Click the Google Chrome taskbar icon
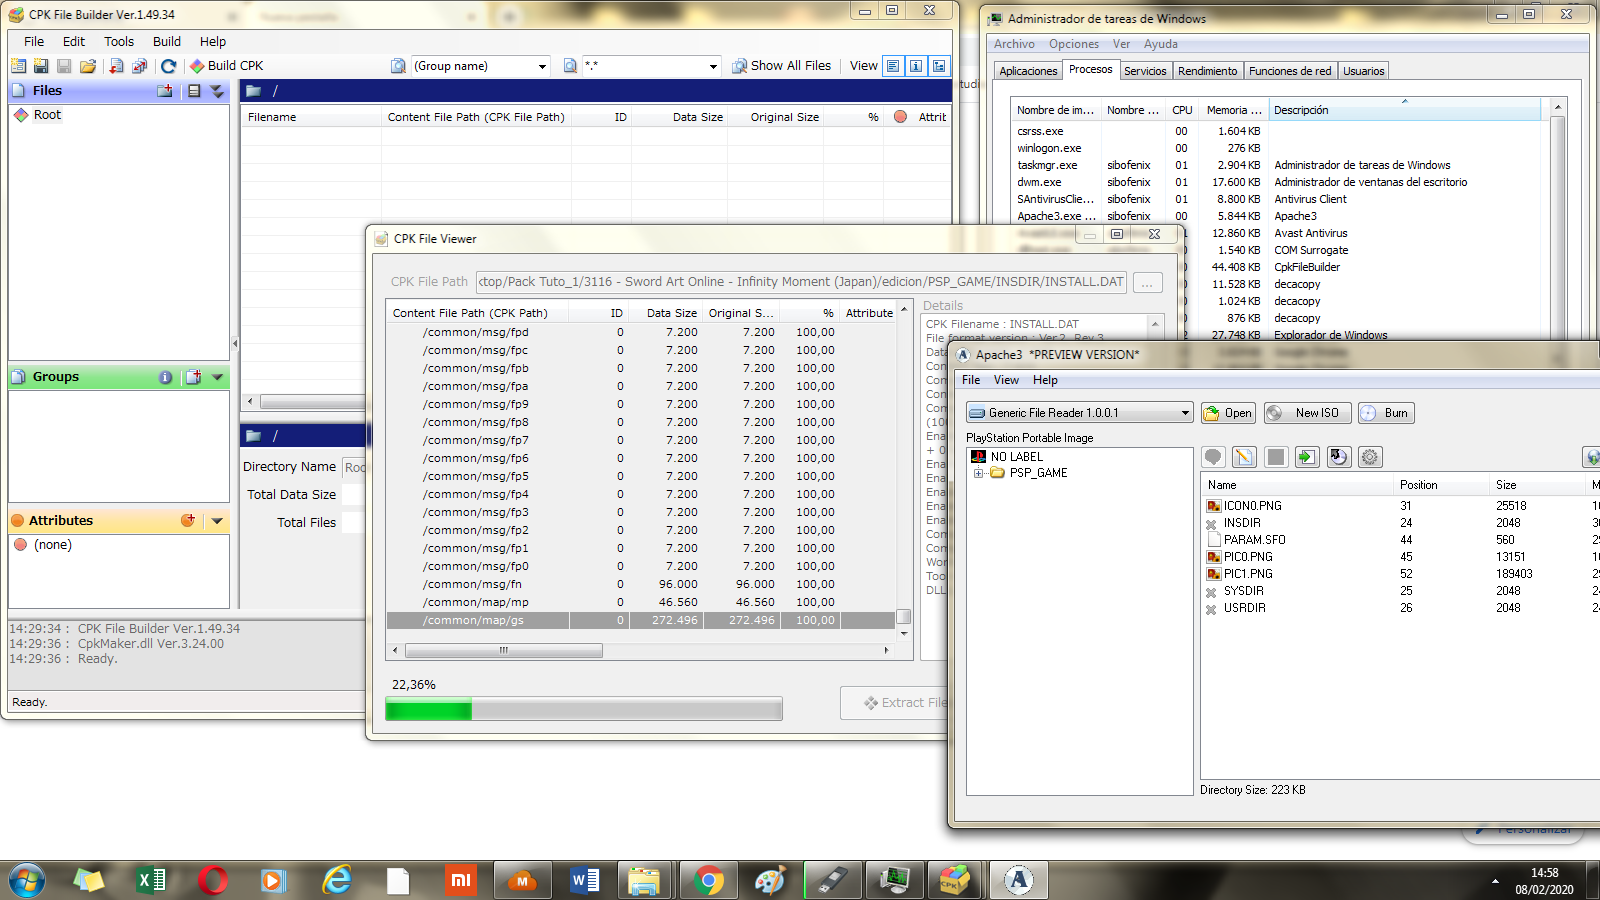The width and height of the screenshot is (1600, 900). pyautogui.click(x=709, y=881)
